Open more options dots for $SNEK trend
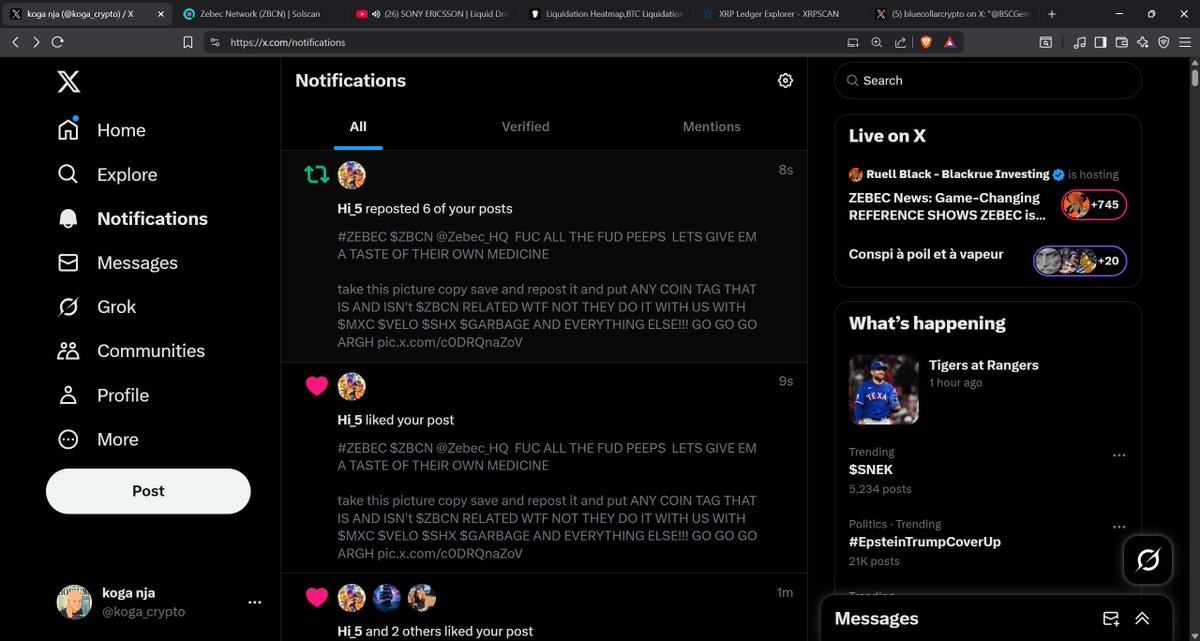The width and height of the screenshot is (1200, 641). click(1119, 455)
